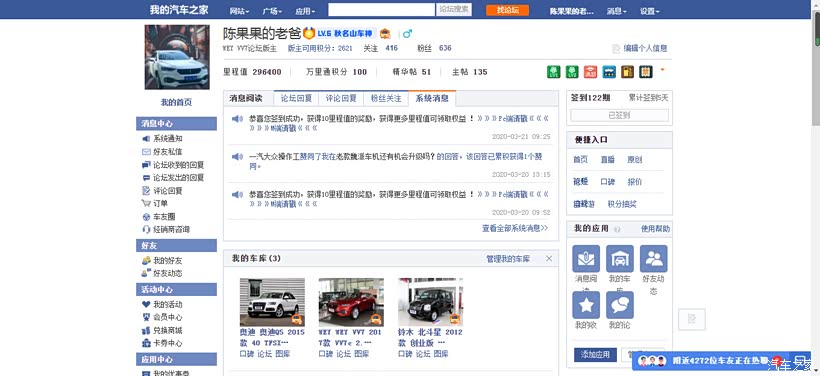Screen dimensions: 820x376
Task: Click the speech-bubble 我的论坛 app icon
Action: (620, 305)
